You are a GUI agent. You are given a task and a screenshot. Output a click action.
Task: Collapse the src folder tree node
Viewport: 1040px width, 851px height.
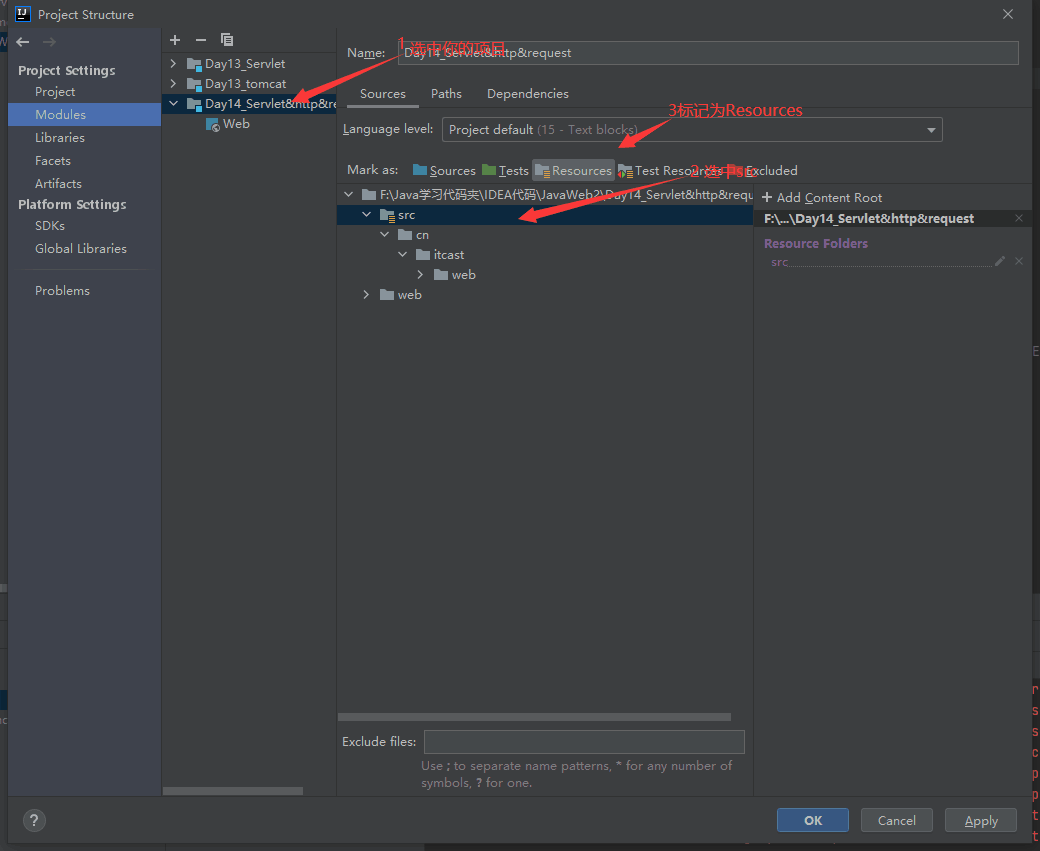pyautogui.click(x=366, y=215)
